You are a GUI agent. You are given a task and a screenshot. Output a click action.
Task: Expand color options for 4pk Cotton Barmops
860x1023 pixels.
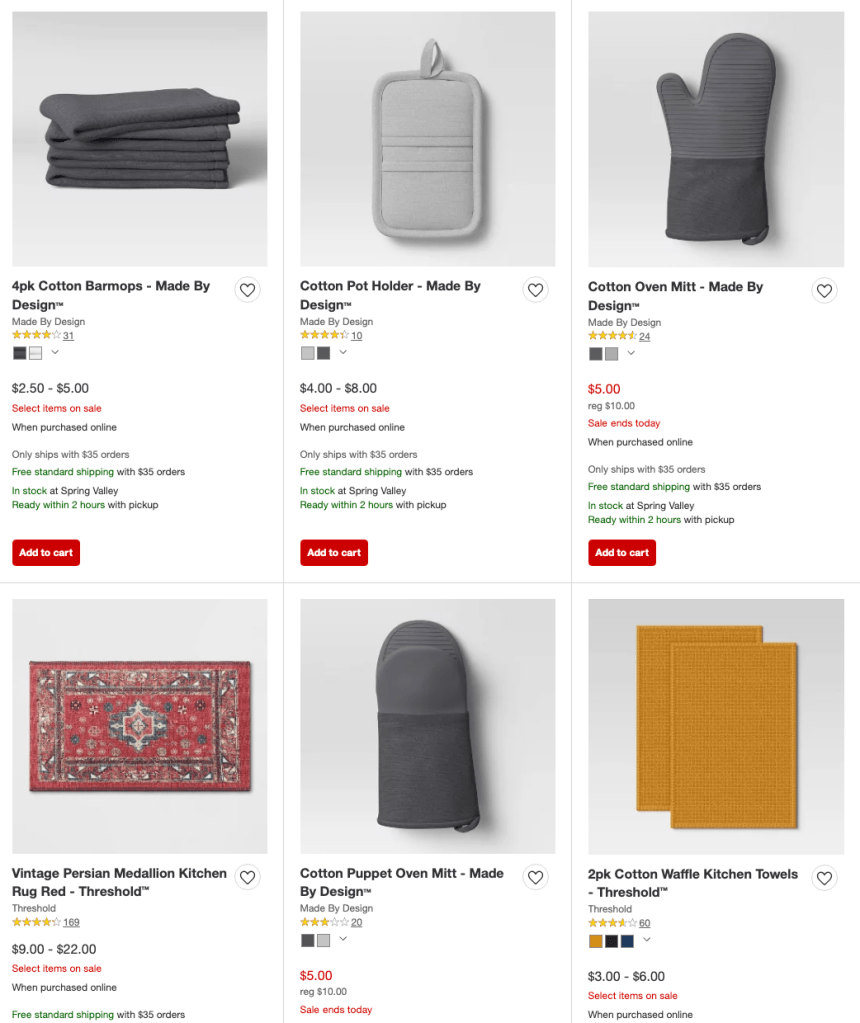coord(55,353)
